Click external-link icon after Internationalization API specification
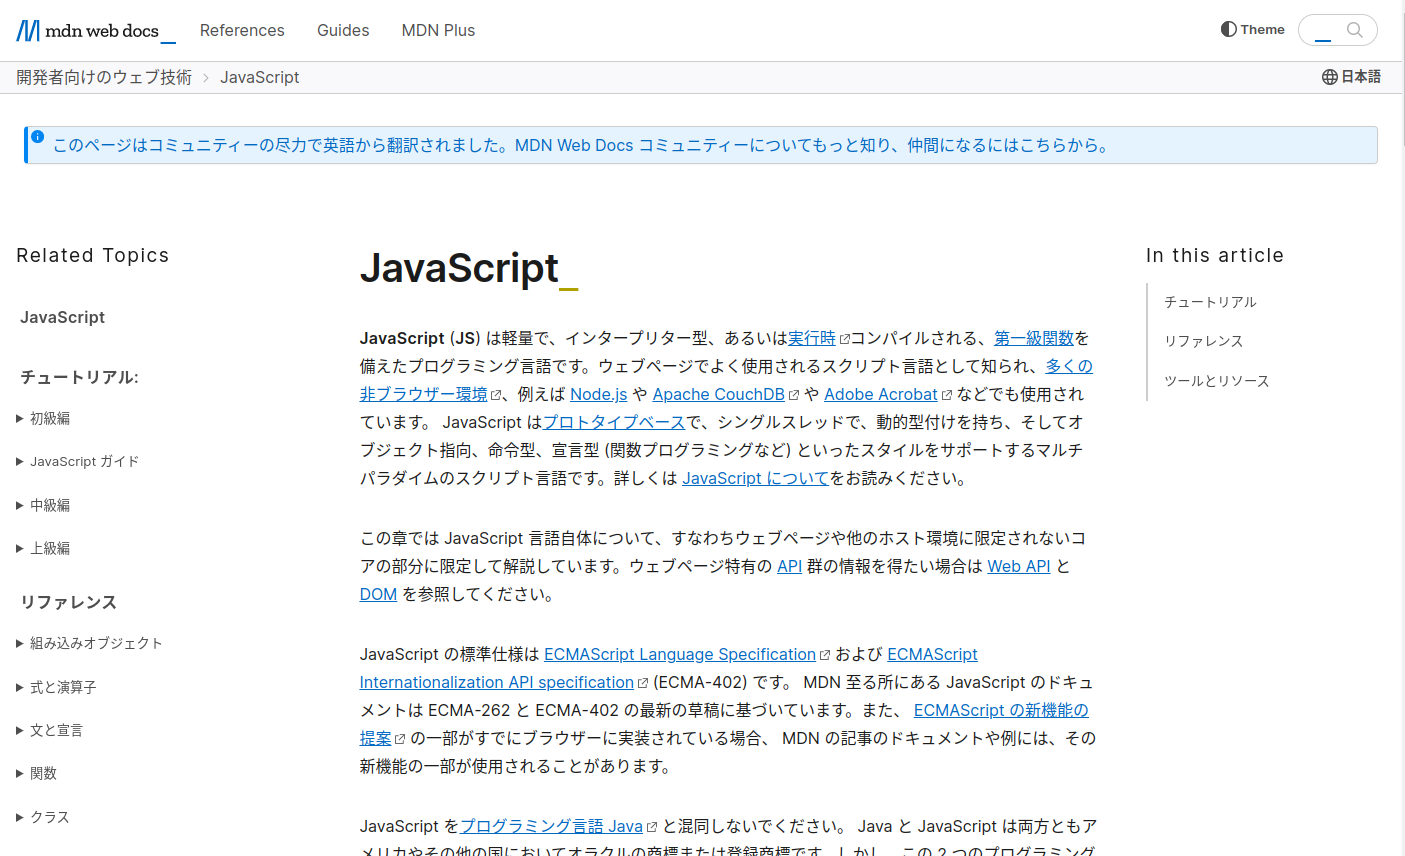 click(643, 683)
